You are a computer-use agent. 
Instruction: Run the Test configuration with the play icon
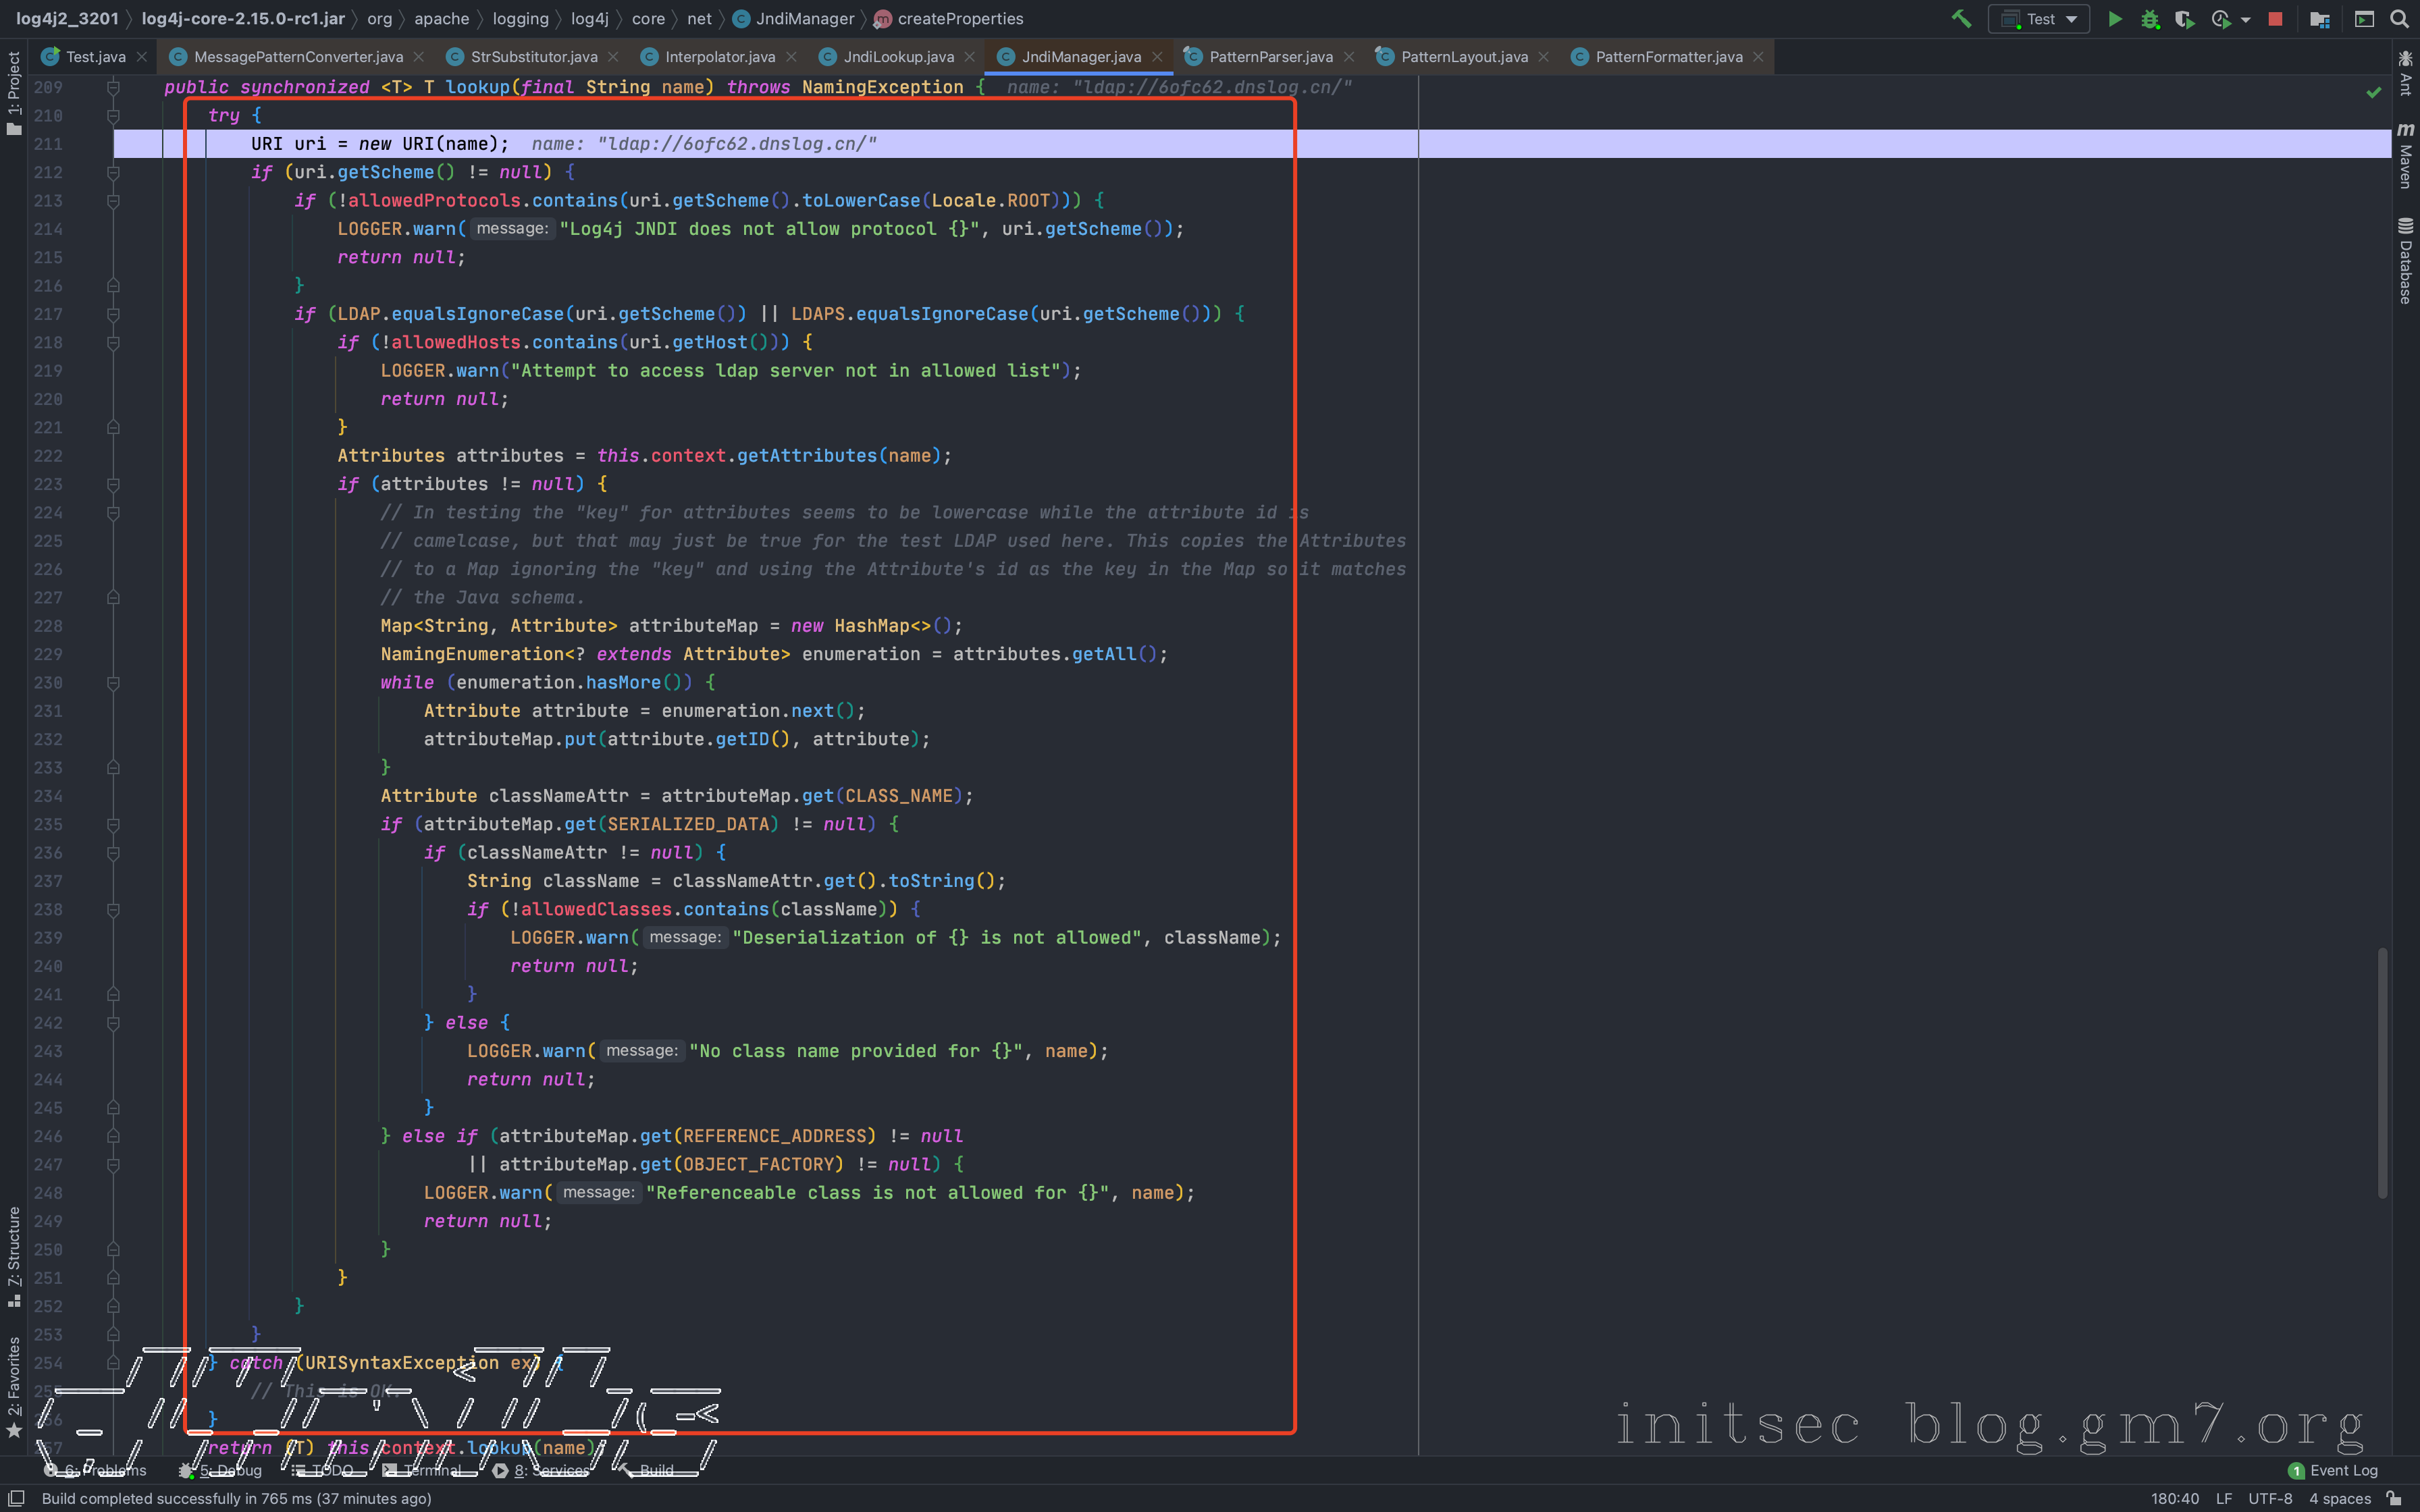pyautogui.click(x=2115, y=19)
